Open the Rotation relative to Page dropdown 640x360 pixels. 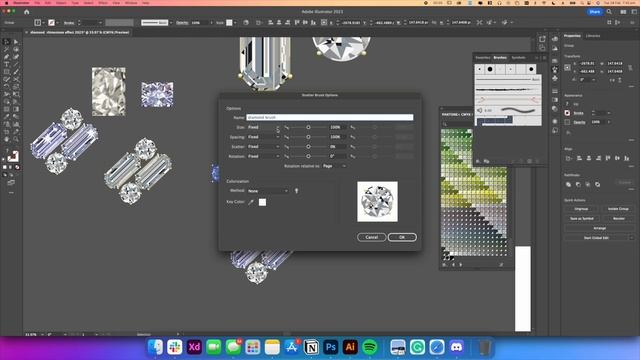pyautogui.click(x=334, y=166)
